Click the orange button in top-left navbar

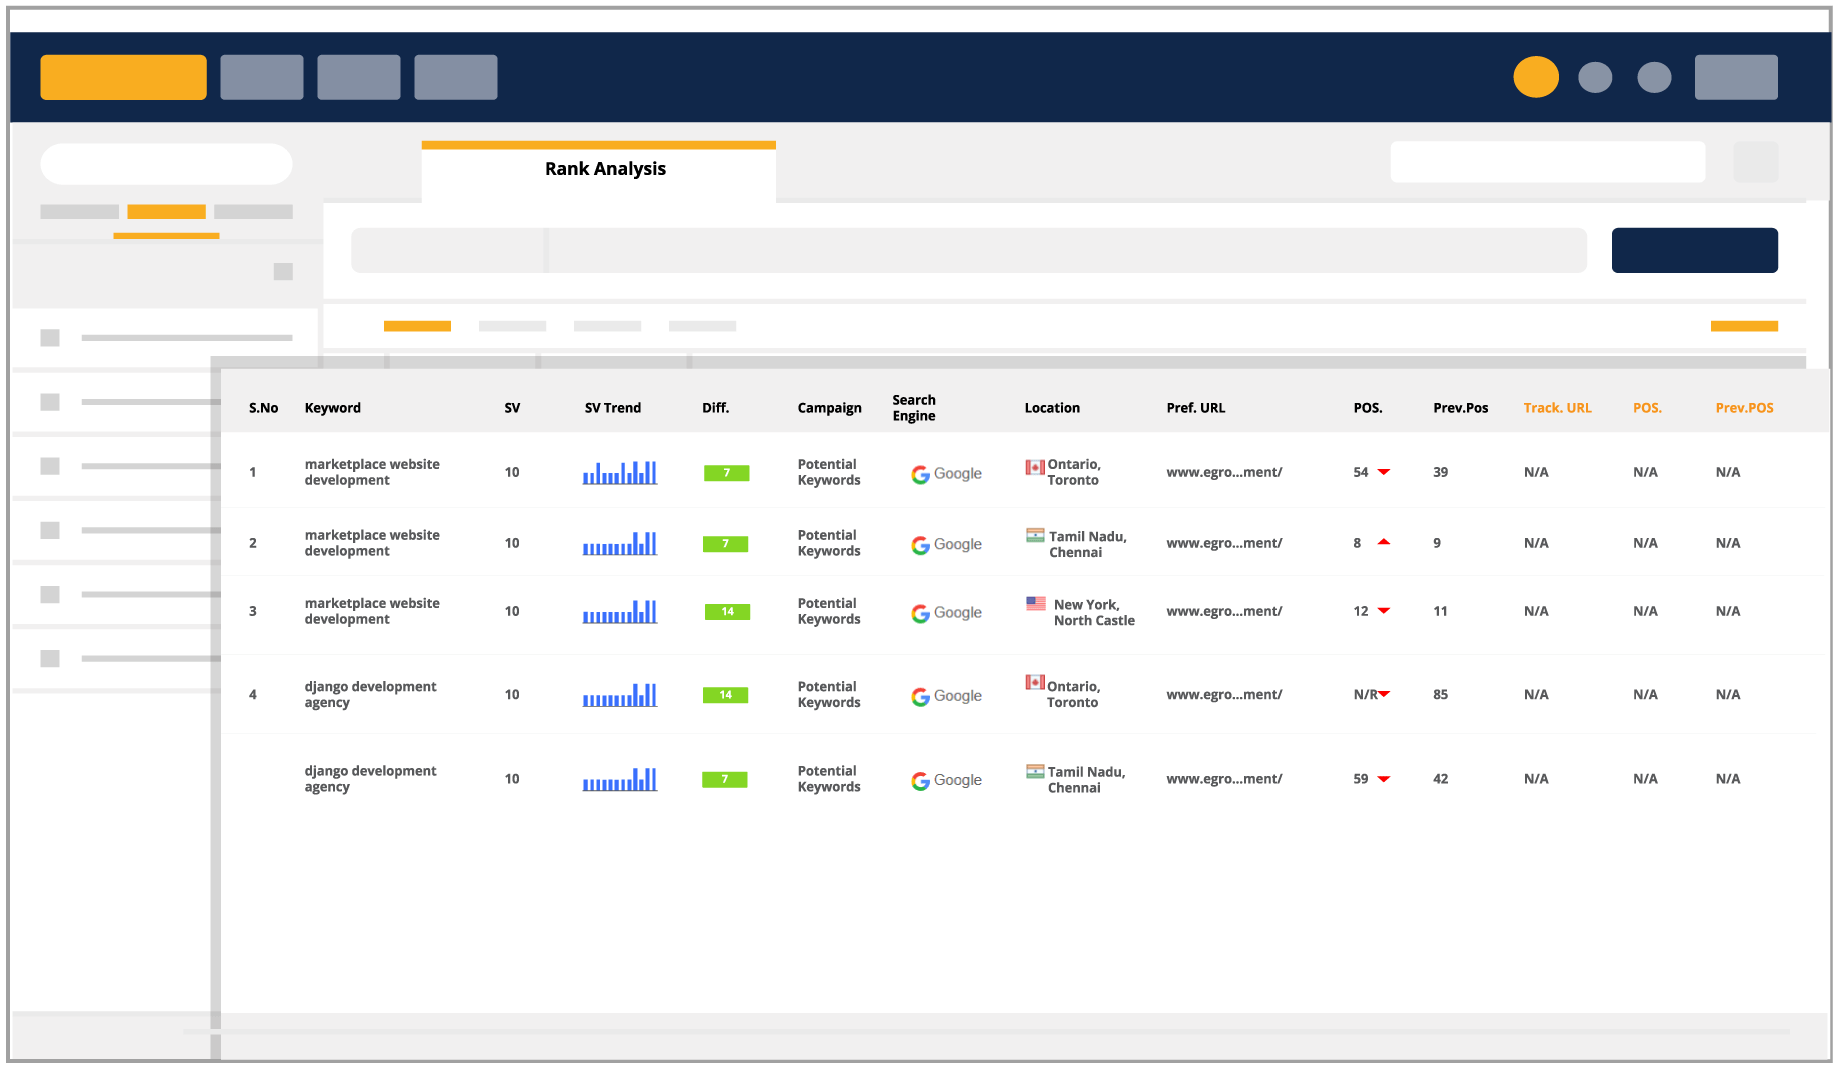click(123, 77)
